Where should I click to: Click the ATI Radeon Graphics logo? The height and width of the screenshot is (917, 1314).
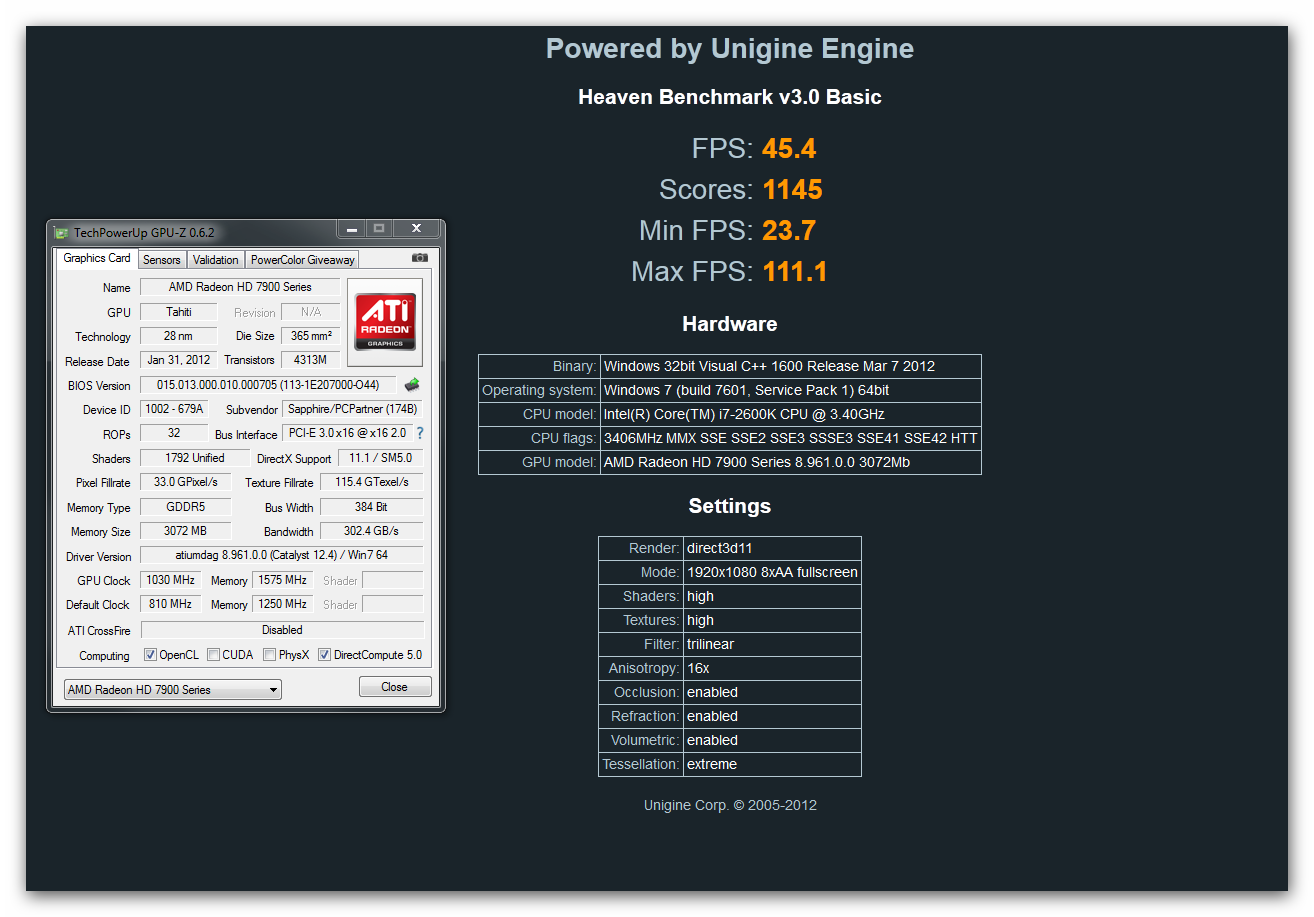pos(385,322)
